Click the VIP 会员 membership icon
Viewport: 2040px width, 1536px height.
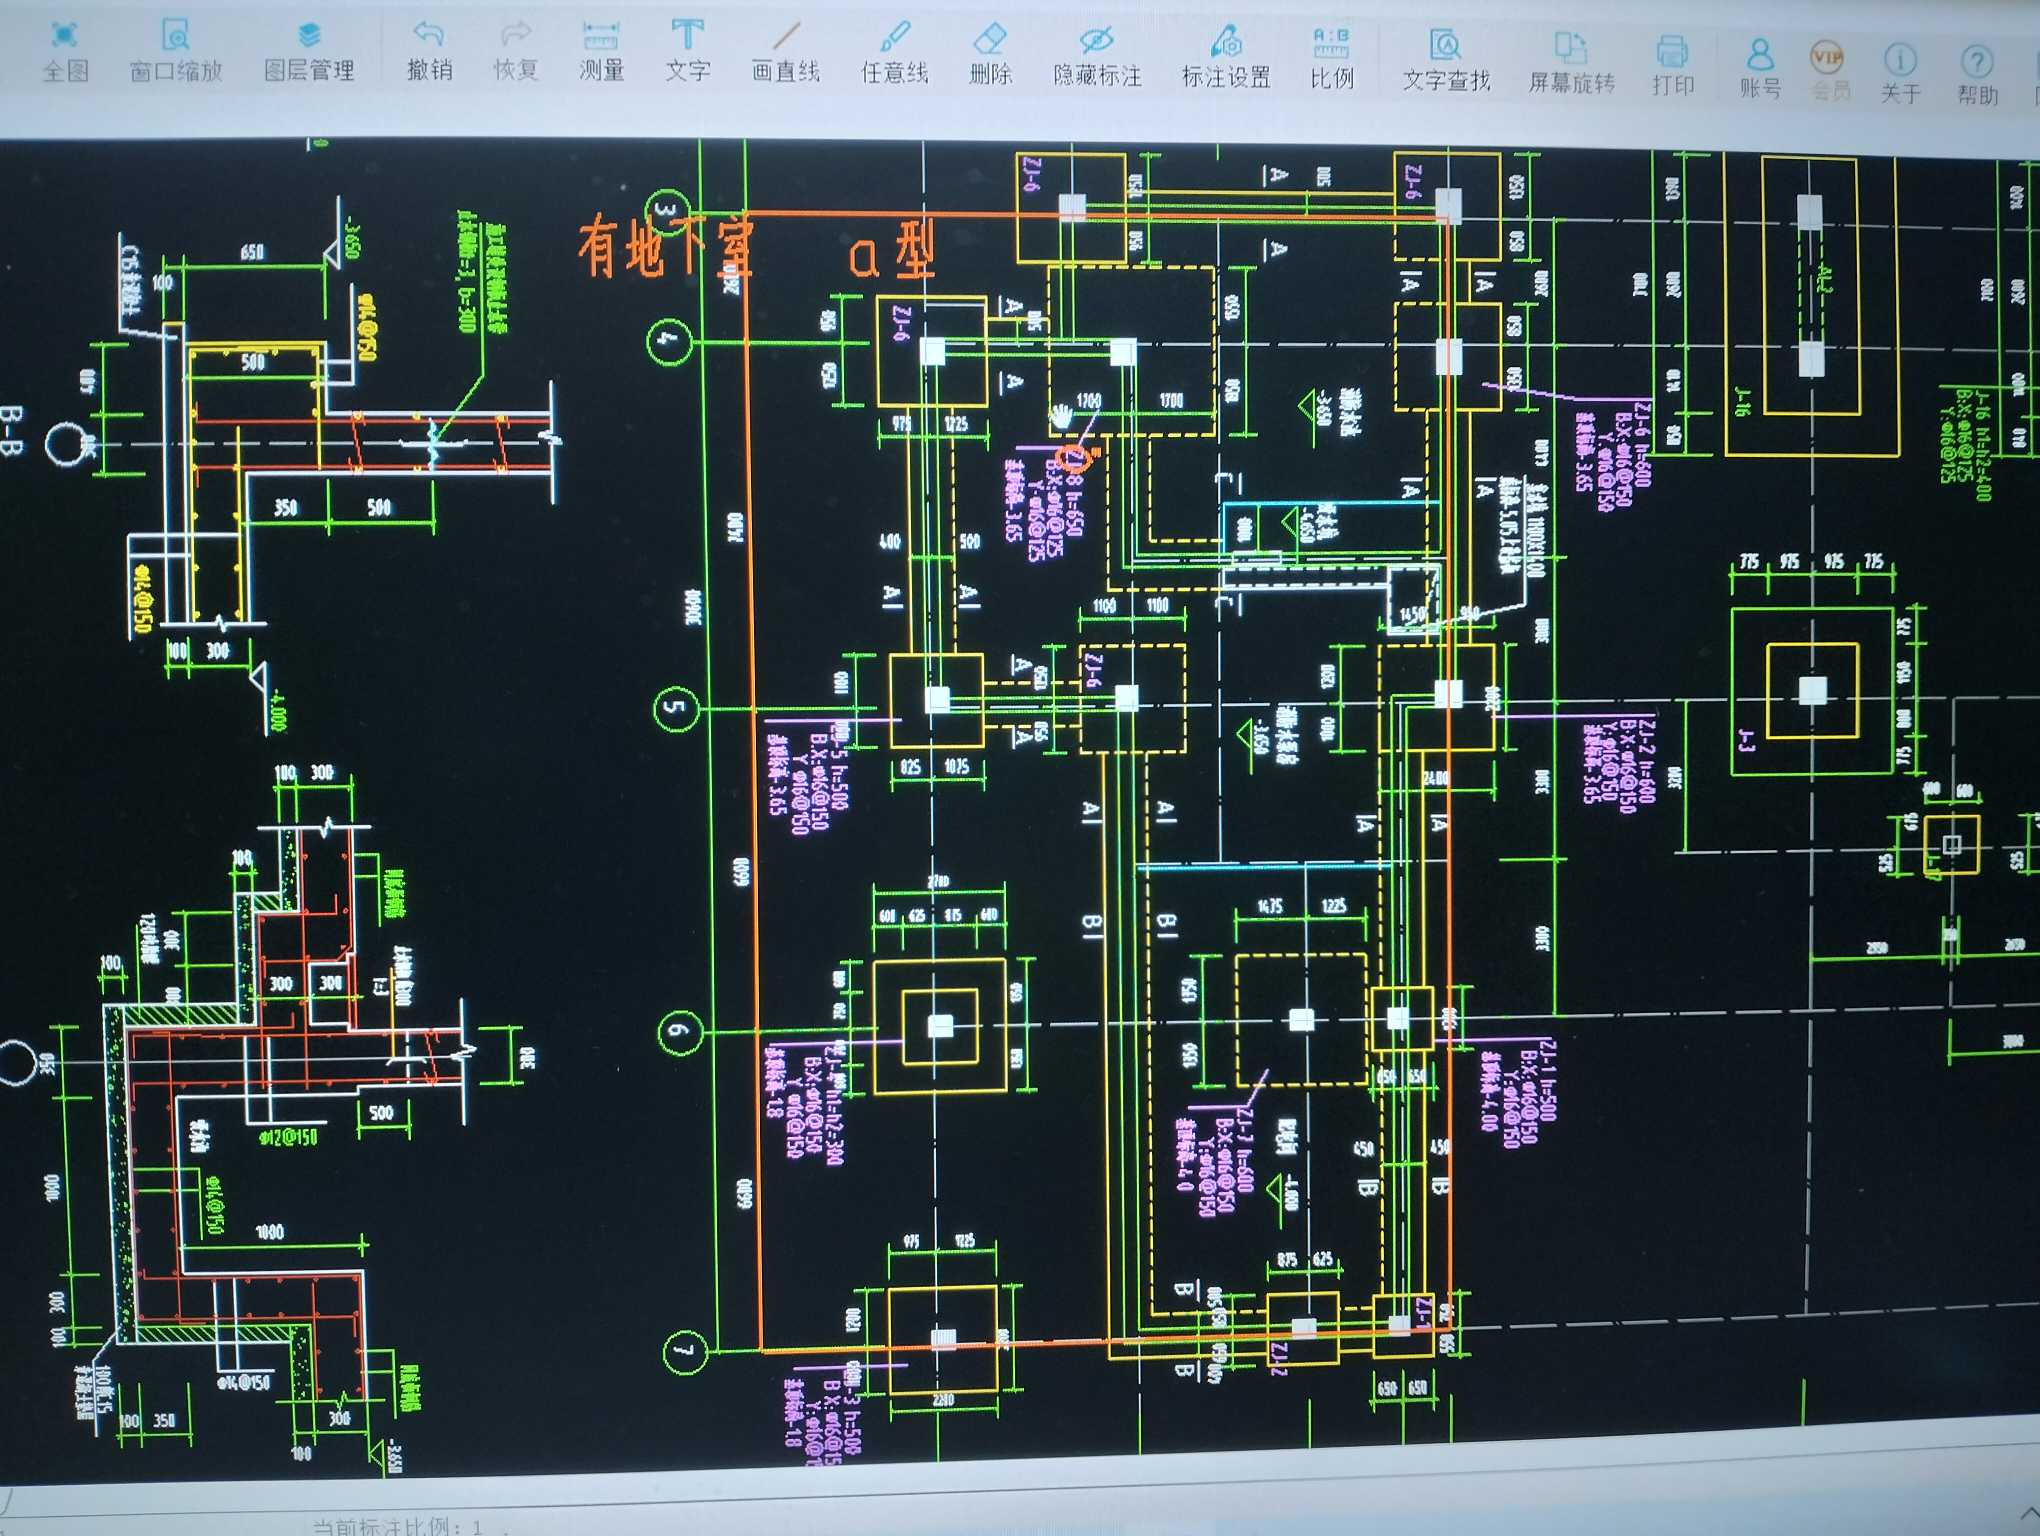(x=1830, y=71)
